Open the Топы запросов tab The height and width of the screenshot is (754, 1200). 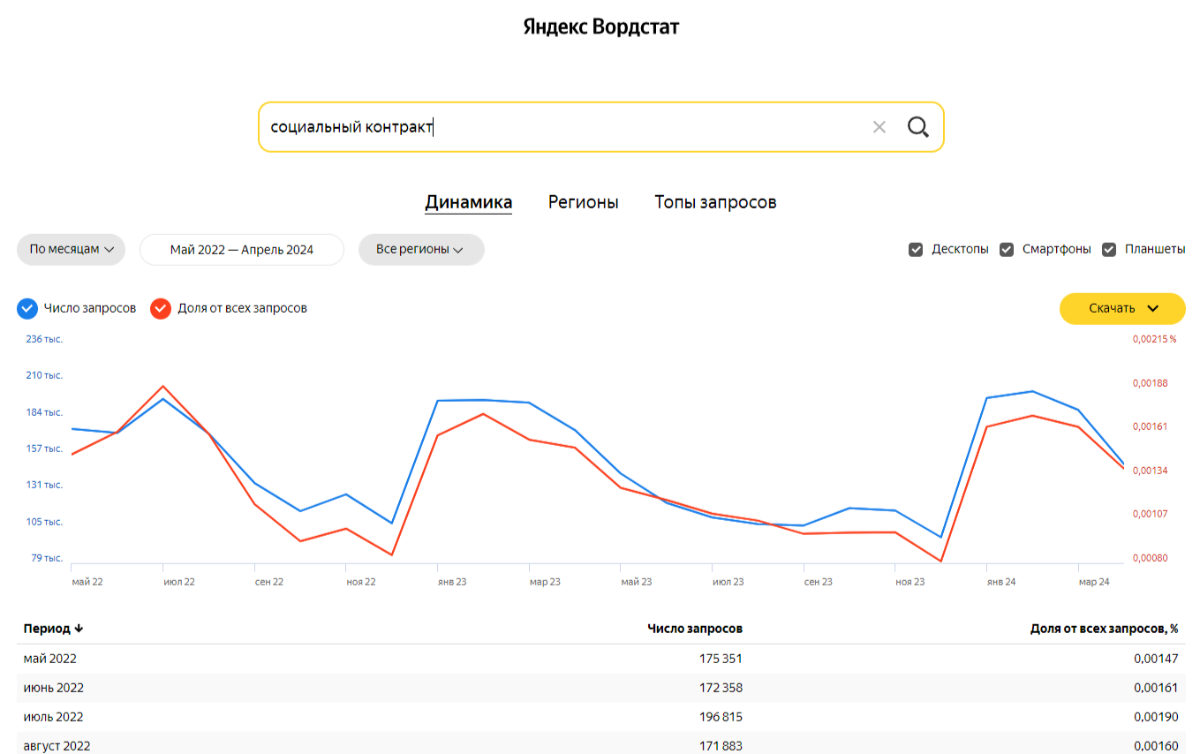(715, 202)
